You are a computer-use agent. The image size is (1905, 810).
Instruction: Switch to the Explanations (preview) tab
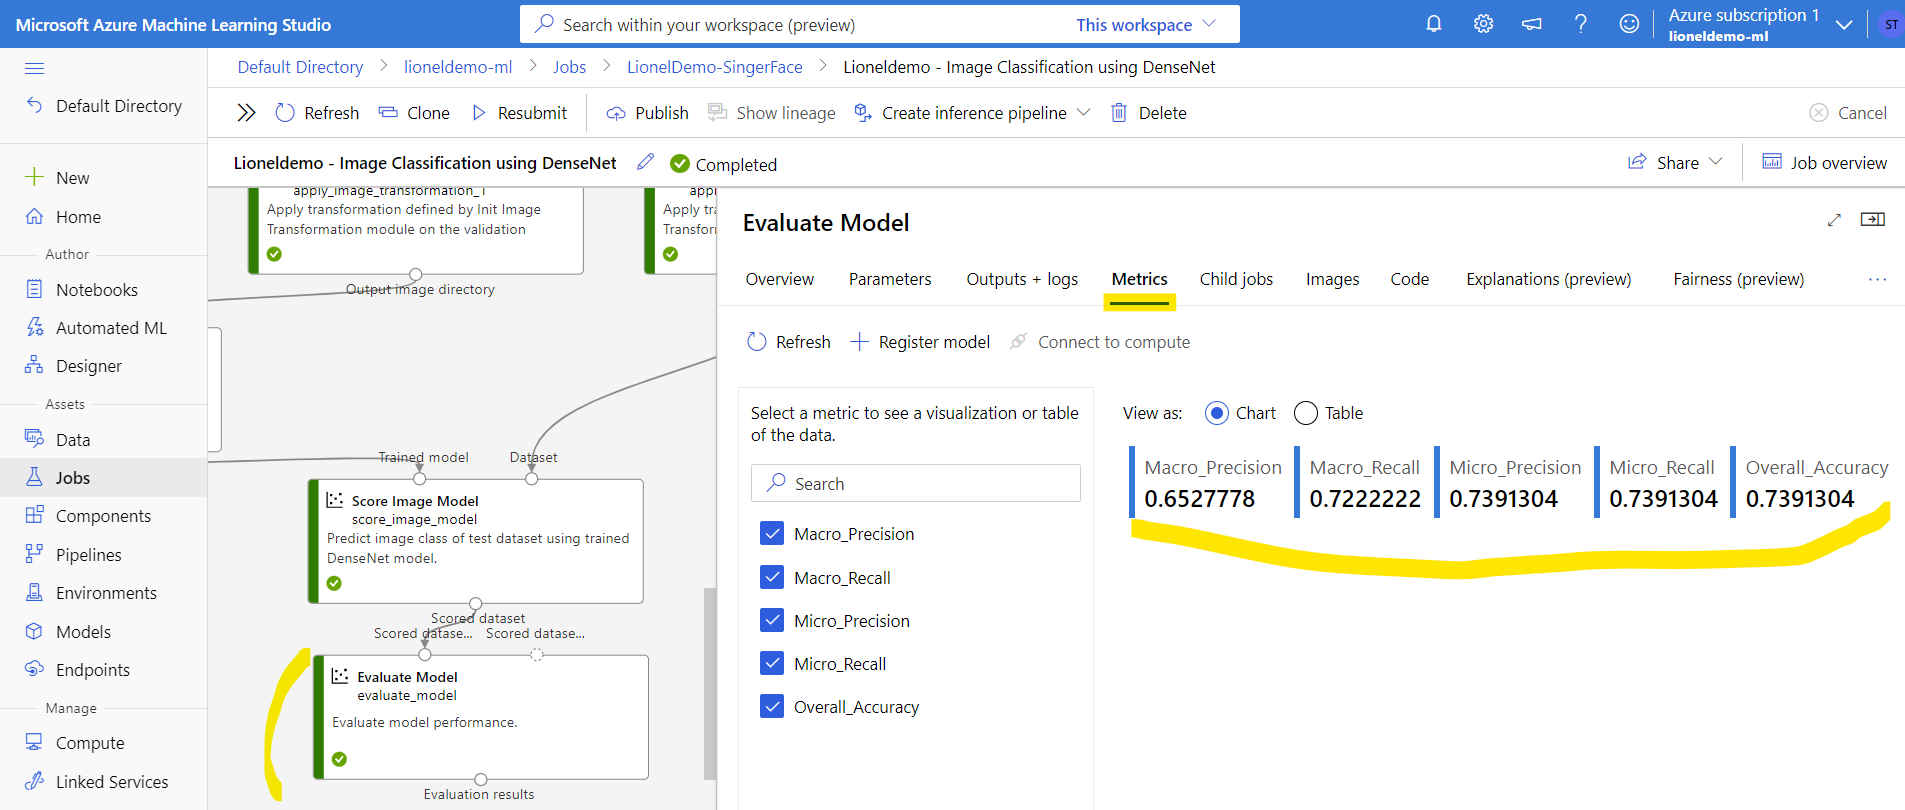click(1548, 279)
